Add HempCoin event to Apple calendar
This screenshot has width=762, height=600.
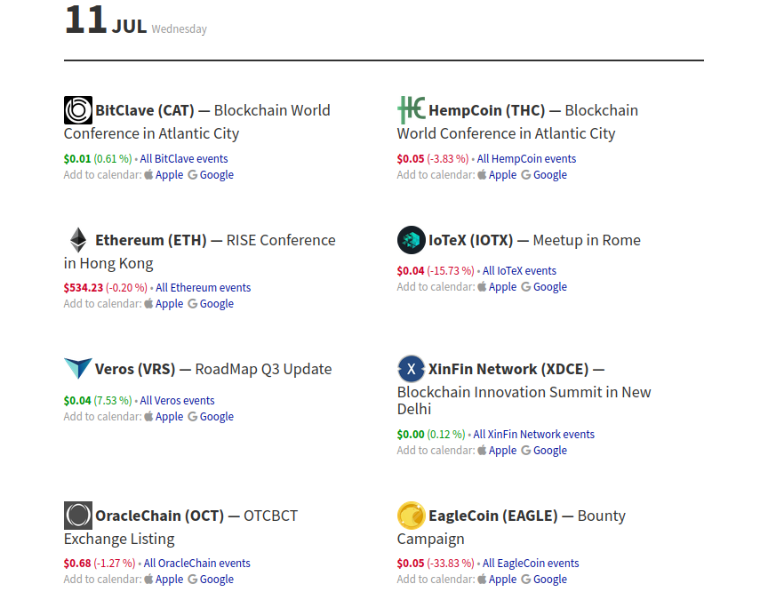point(502,175)
